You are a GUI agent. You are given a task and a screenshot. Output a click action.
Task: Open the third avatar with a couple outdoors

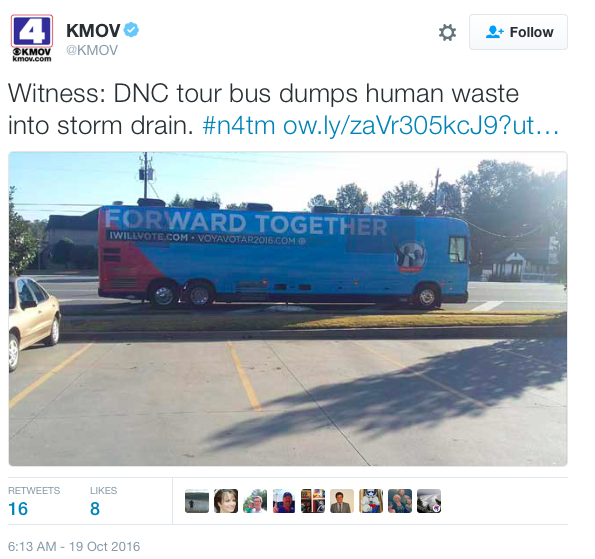(255, 501)
